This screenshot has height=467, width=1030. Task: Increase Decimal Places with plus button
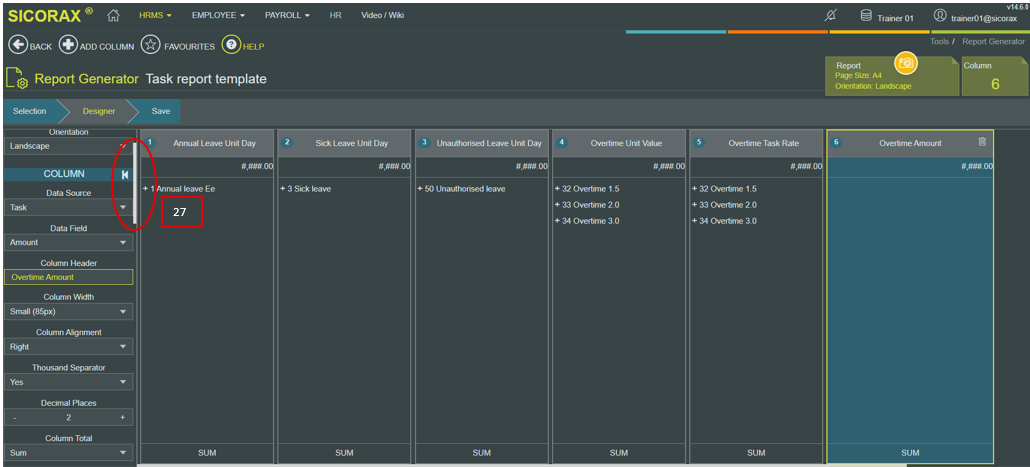pos(122,417)
